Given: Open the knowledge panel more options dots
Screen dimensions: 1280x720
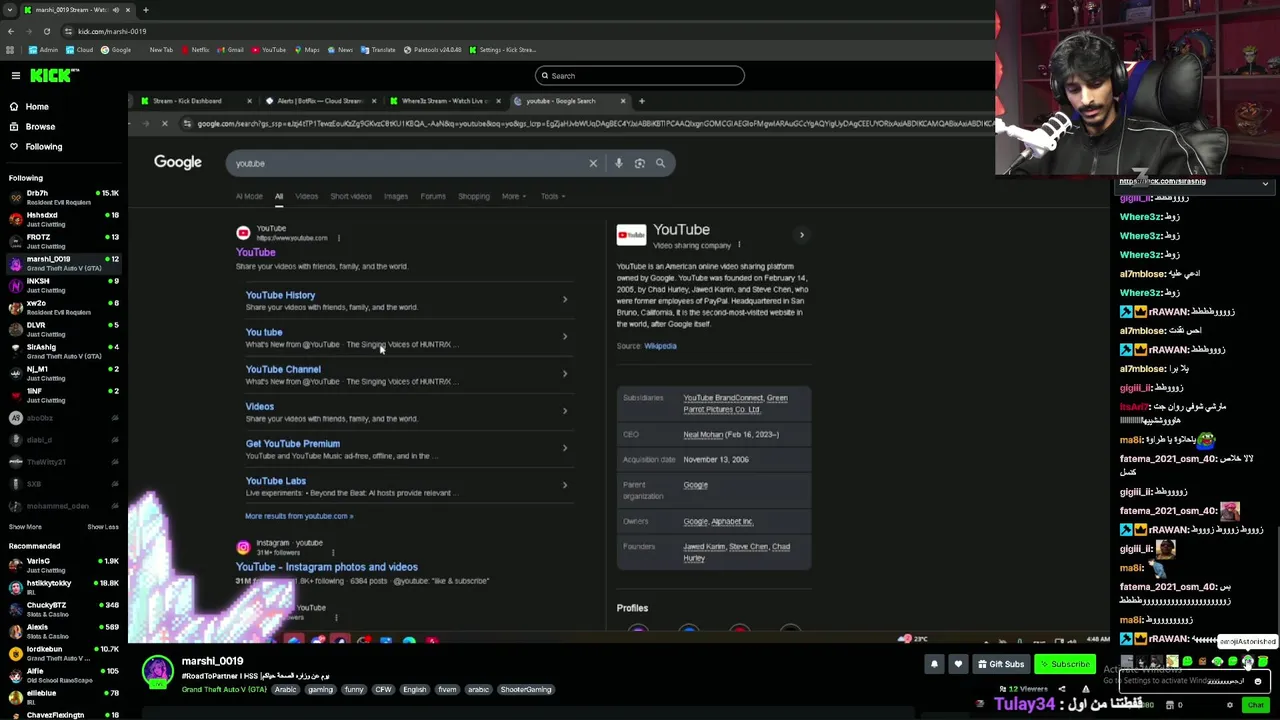Looking at the screenshot, I should coord(739,245).
